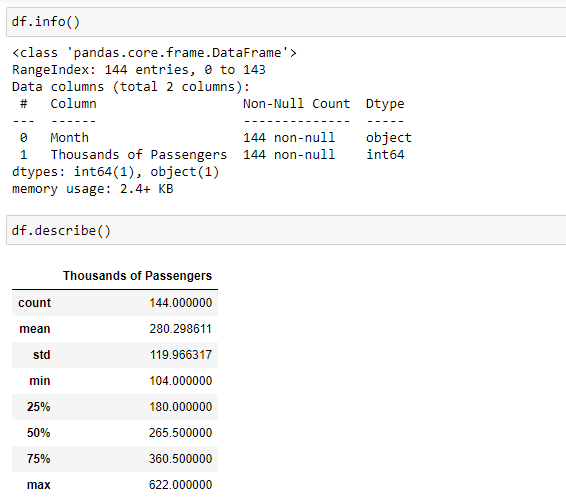The height and width of the screenshot is (502, 566).
Task: Click the 'Data columns (total 2 columns)' line
Action: (x=131, y=87)
